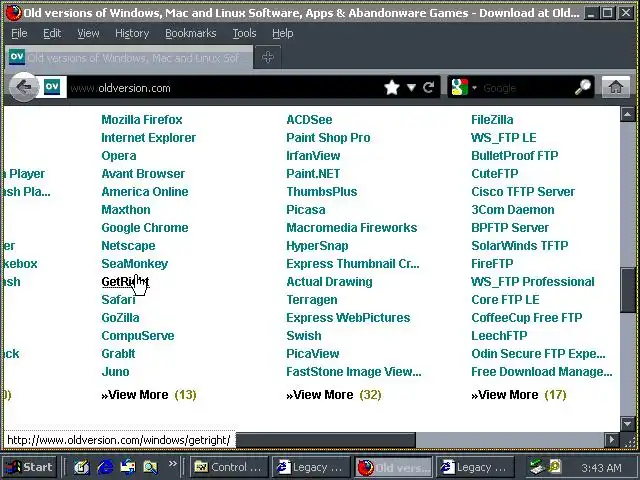Reload the page with the refresh icon
Screen dimensions: 640x480
428,87
